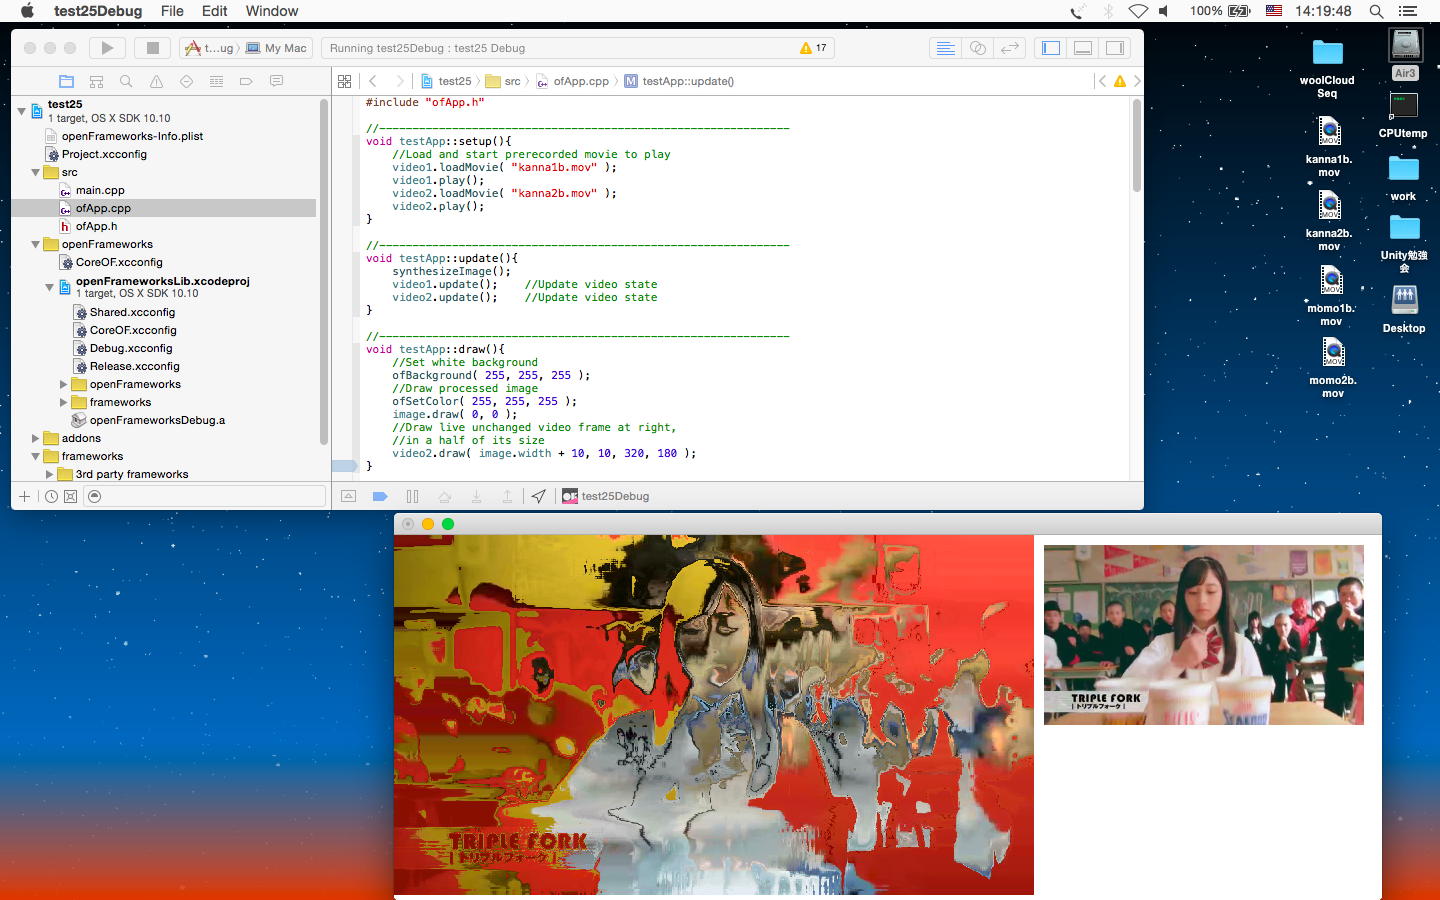This screenshot has width=1440, height=900.
Task: Open the Find navigator
Action: pos(126,81)
